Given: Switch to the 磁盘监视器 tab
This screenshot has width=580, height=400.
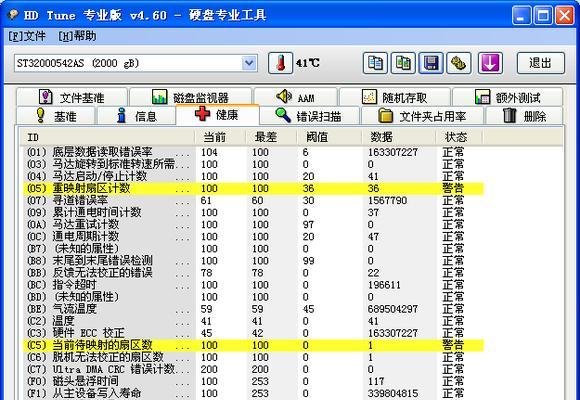Looking at the screenshot, I should [190, 97].
